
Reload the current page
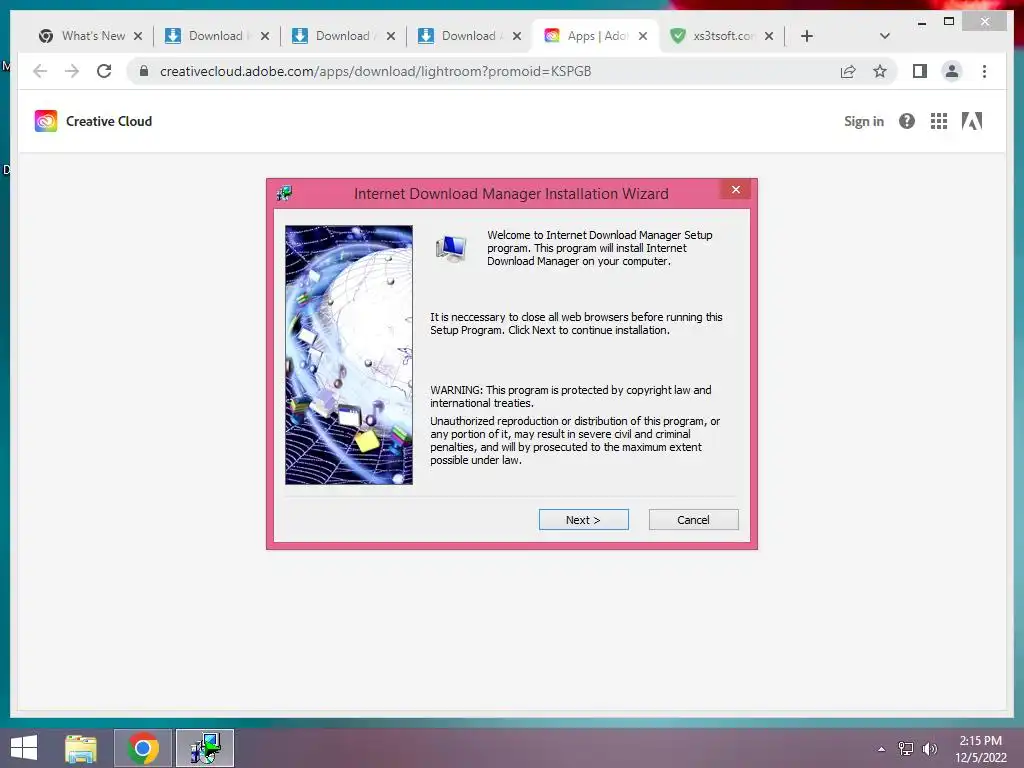(x=104, y=71)
